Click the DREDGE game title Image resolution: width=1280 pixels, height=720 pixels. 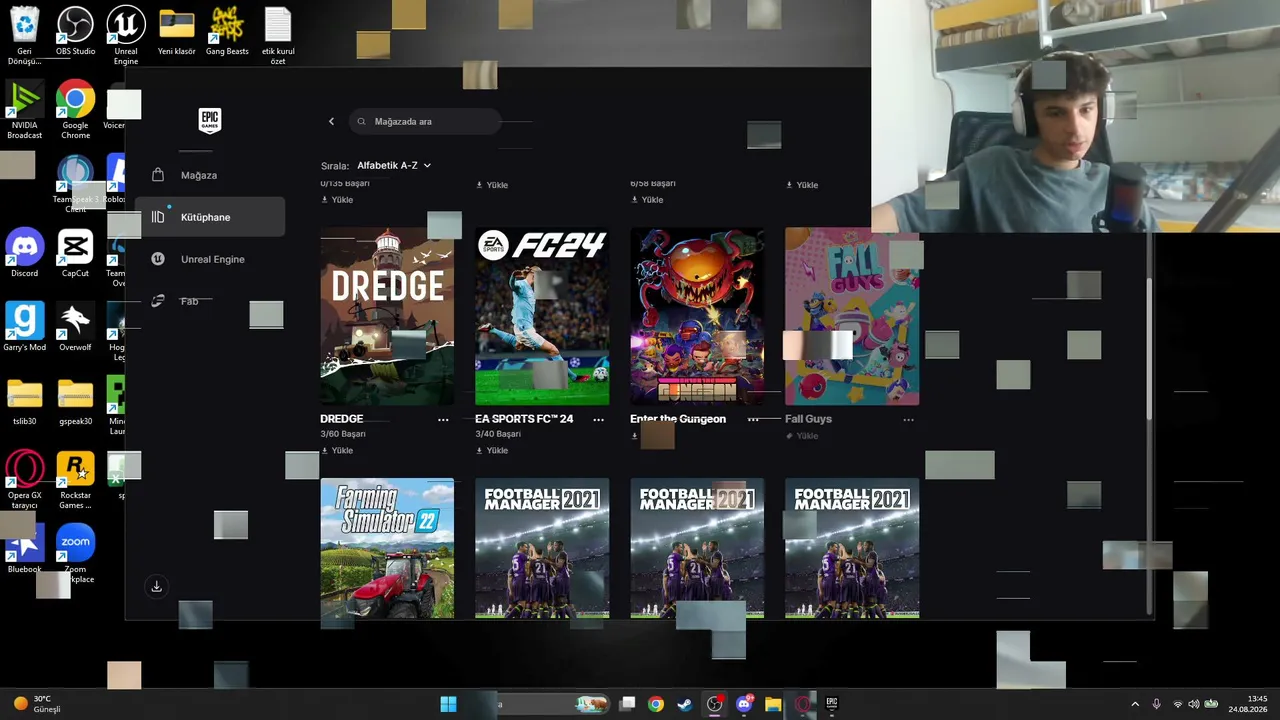point(341,419)
